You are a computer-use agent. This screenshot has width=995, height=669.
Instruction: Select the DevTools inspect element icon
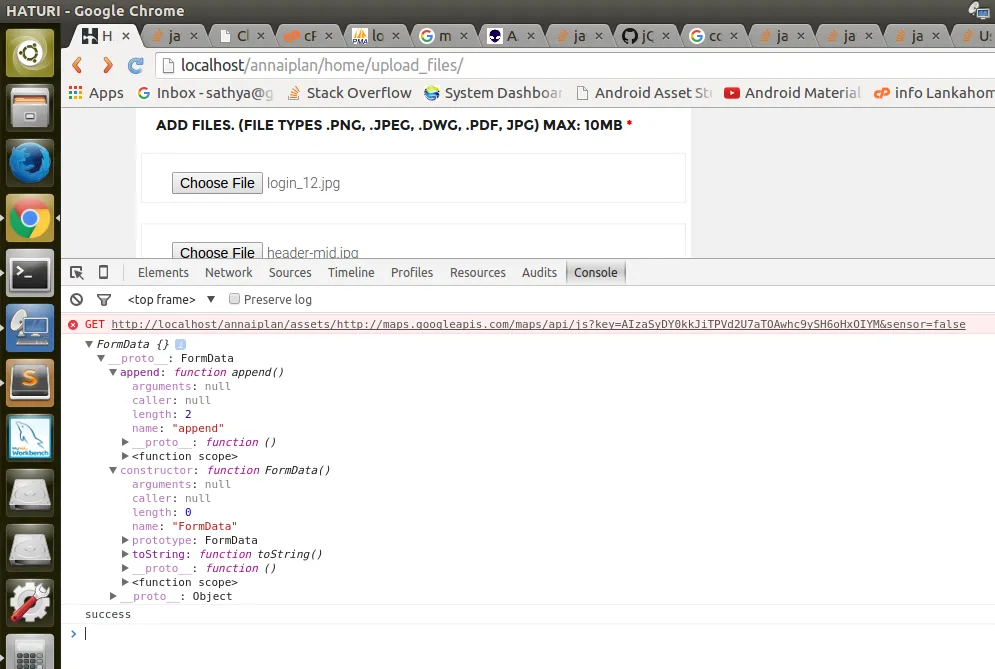pyautogui.click(x=77, y=272)
